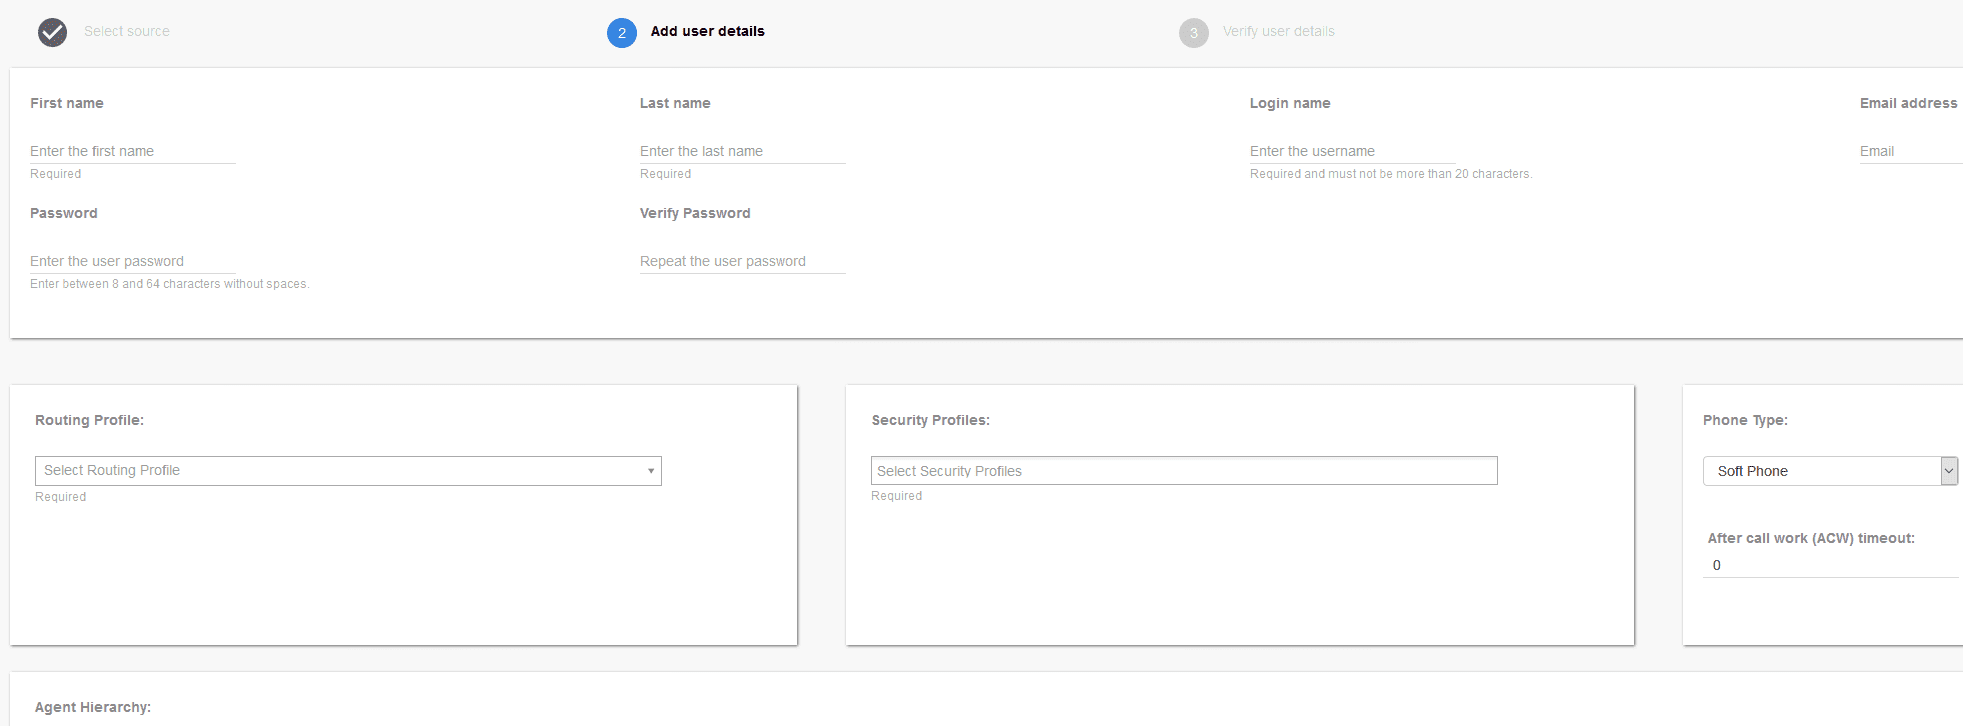Click the step 2 circle icon
This screenshot has height=726, width=1963.
(622, 33)
